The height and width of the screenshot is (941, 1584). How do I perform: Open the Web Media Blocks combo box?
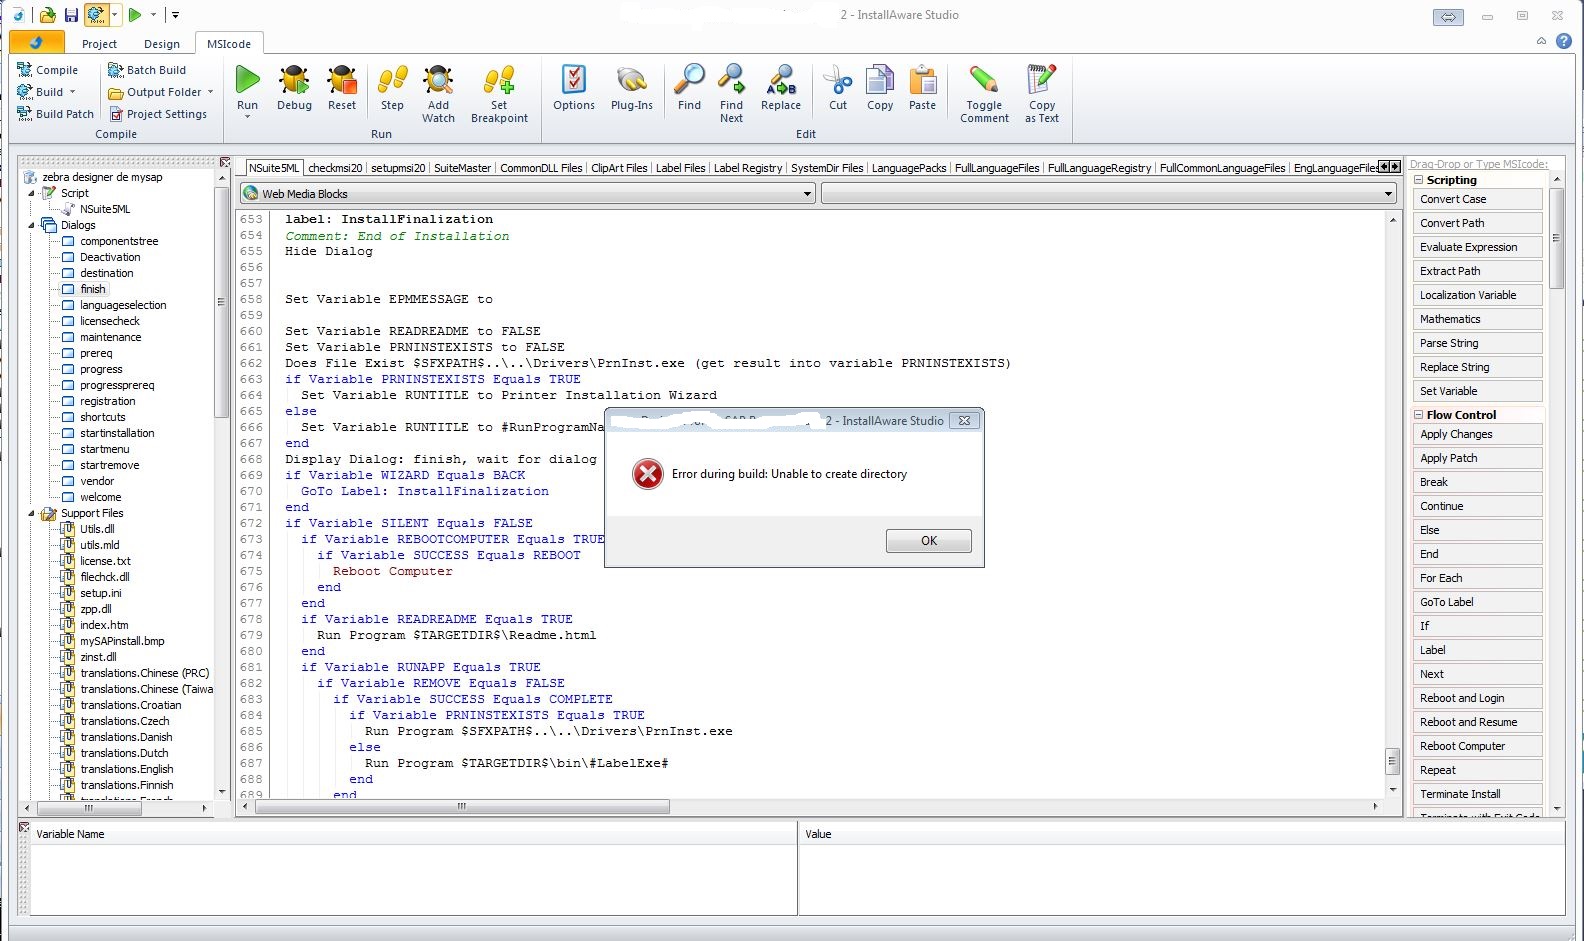pos(528,193)
